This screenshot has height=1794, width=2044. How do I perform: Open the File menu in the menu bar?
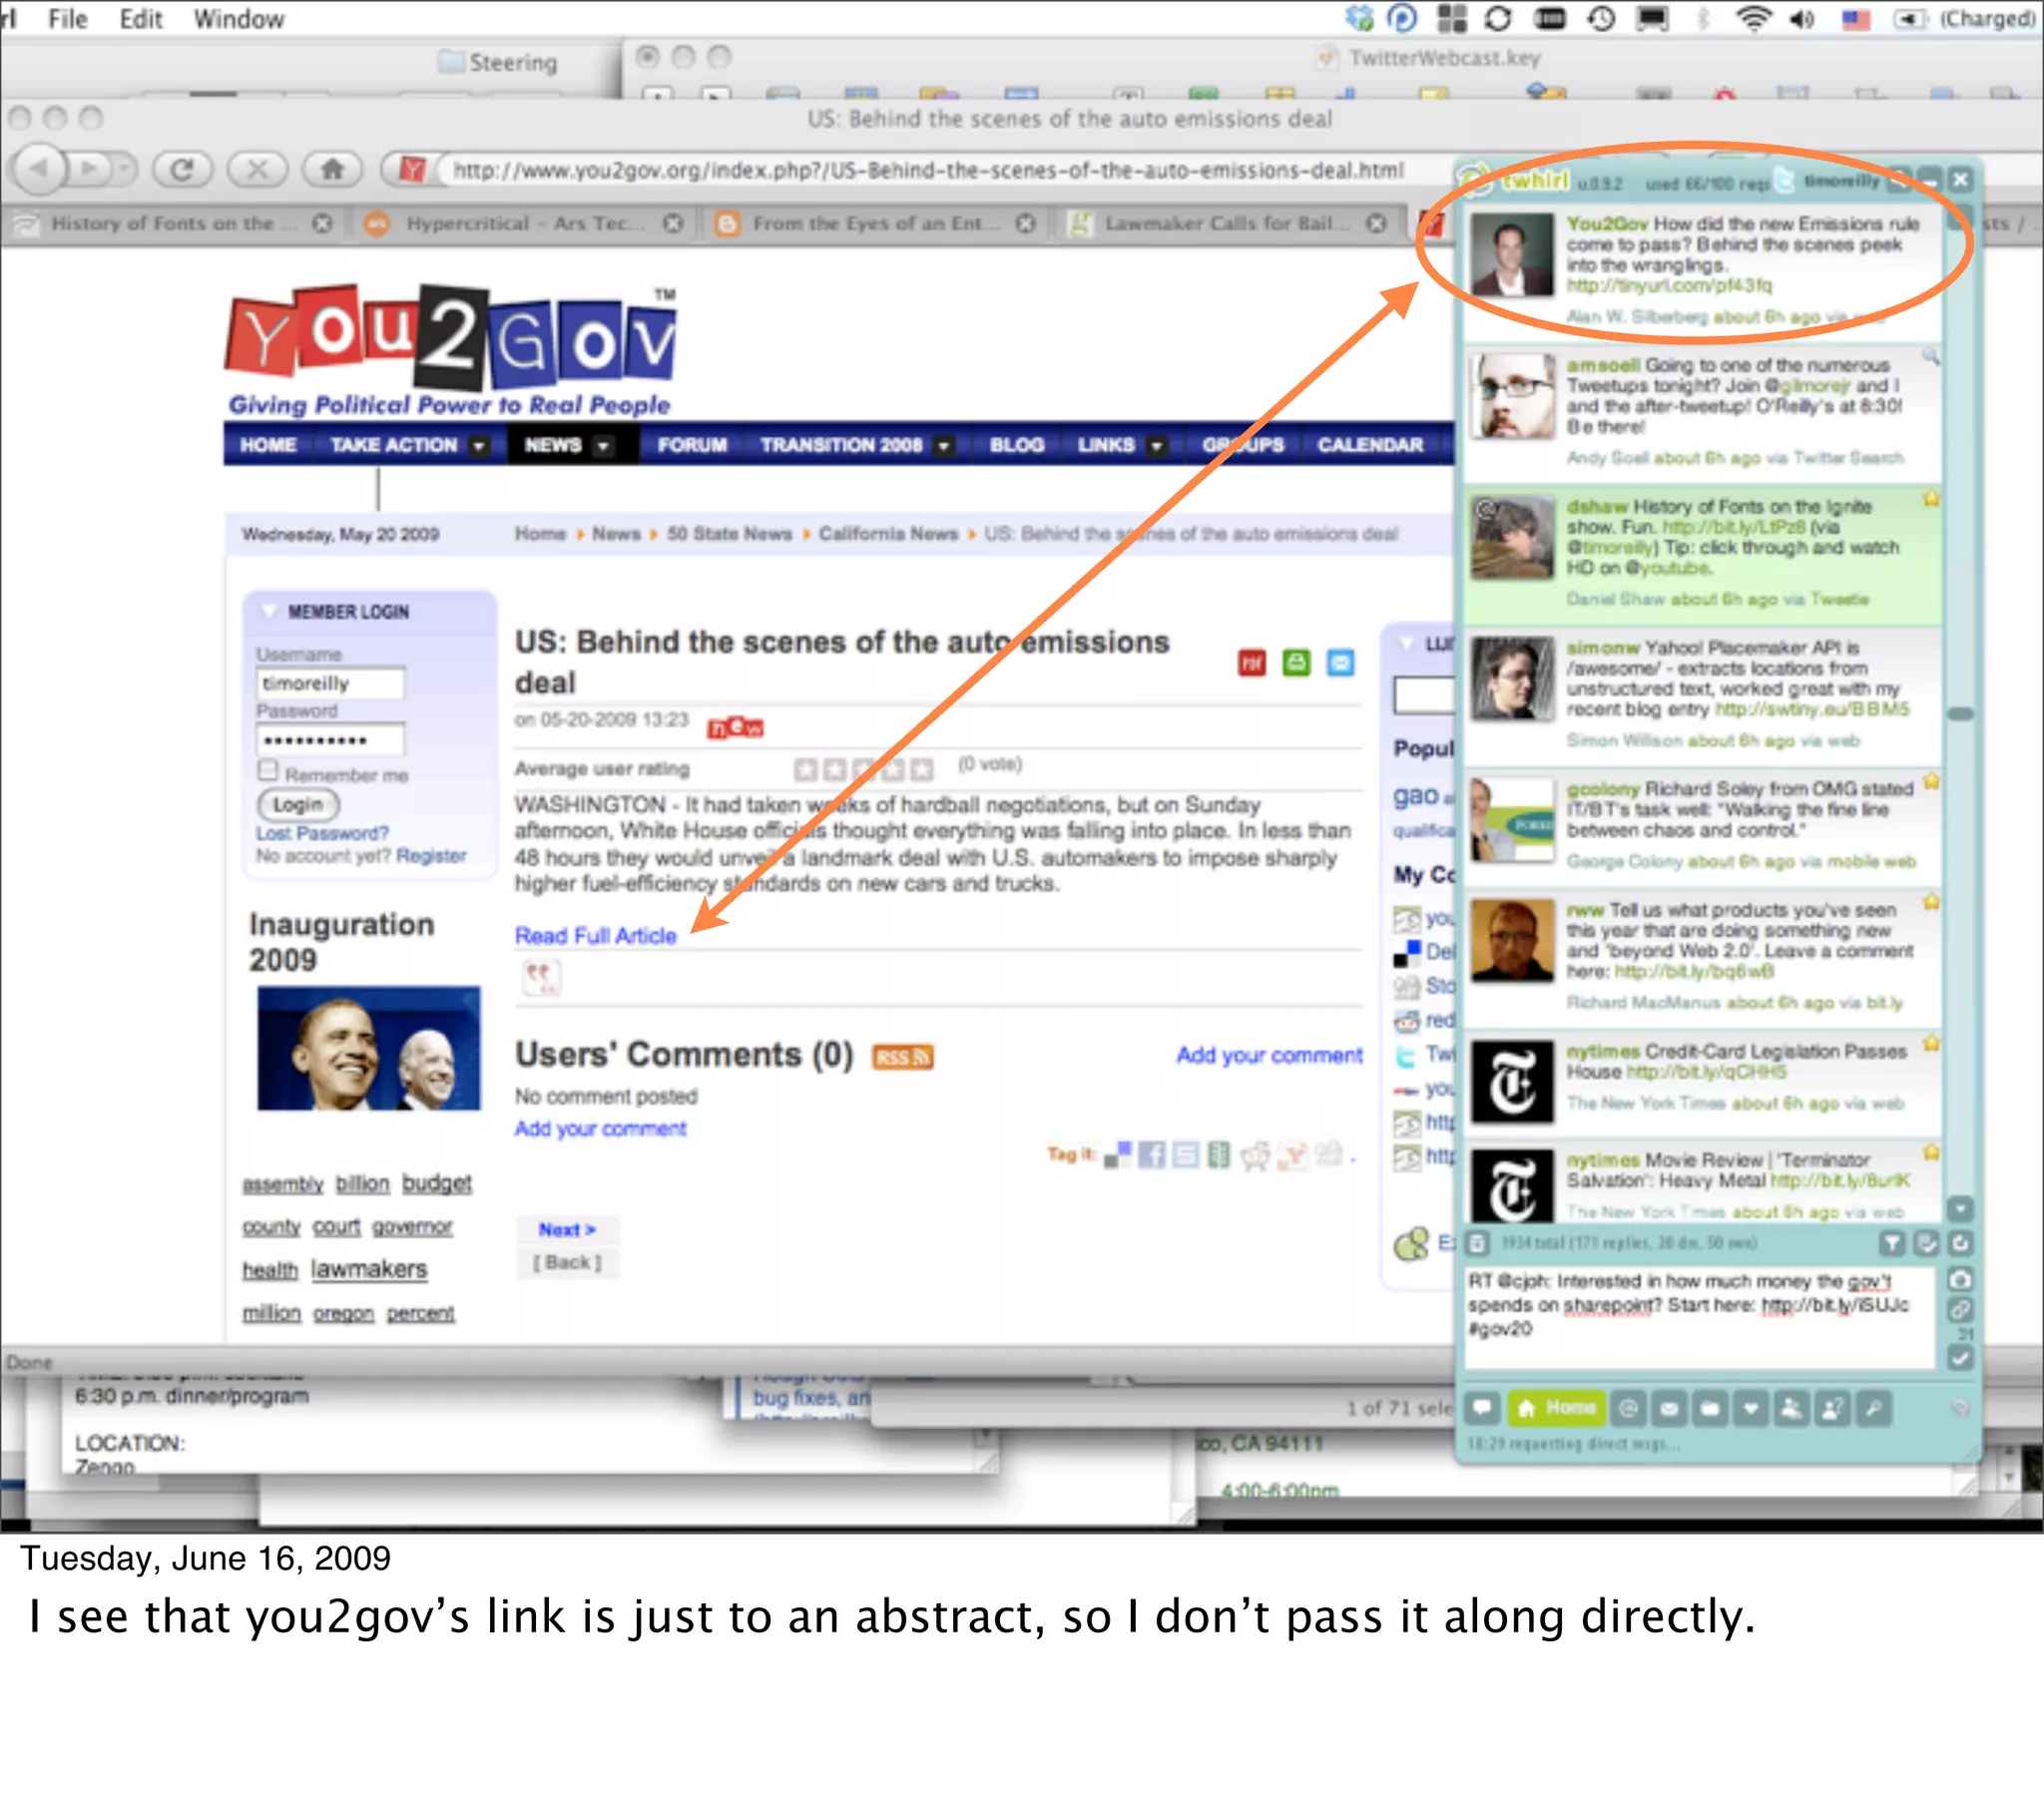[67, 19]
